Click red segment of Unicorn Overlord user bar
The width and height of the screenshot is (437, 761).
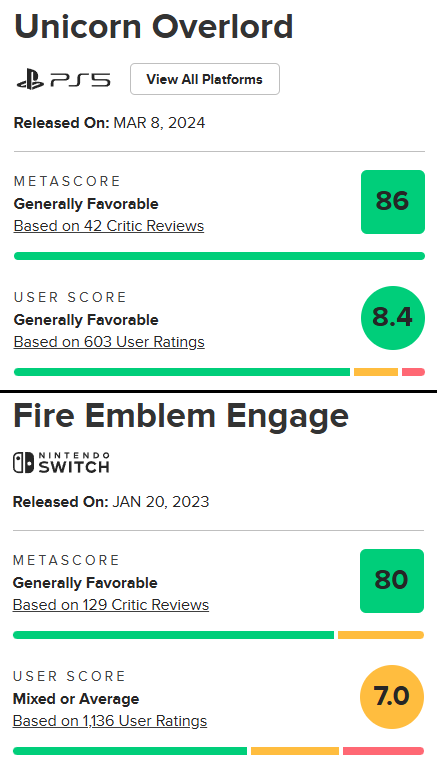point(414,372)
